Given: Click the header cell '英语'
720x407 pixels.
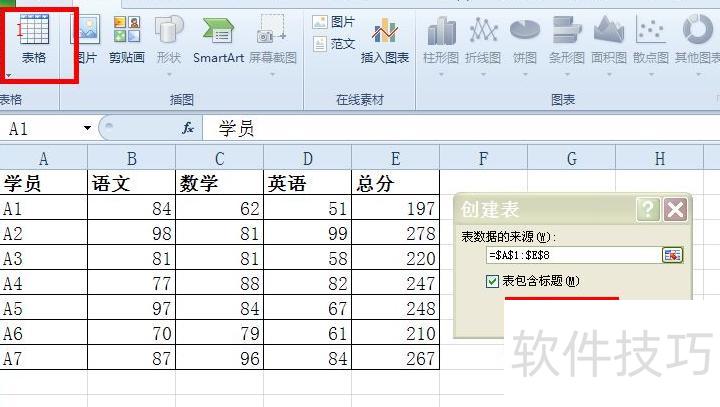Looking at the screenshot, I should click(308, 183).
